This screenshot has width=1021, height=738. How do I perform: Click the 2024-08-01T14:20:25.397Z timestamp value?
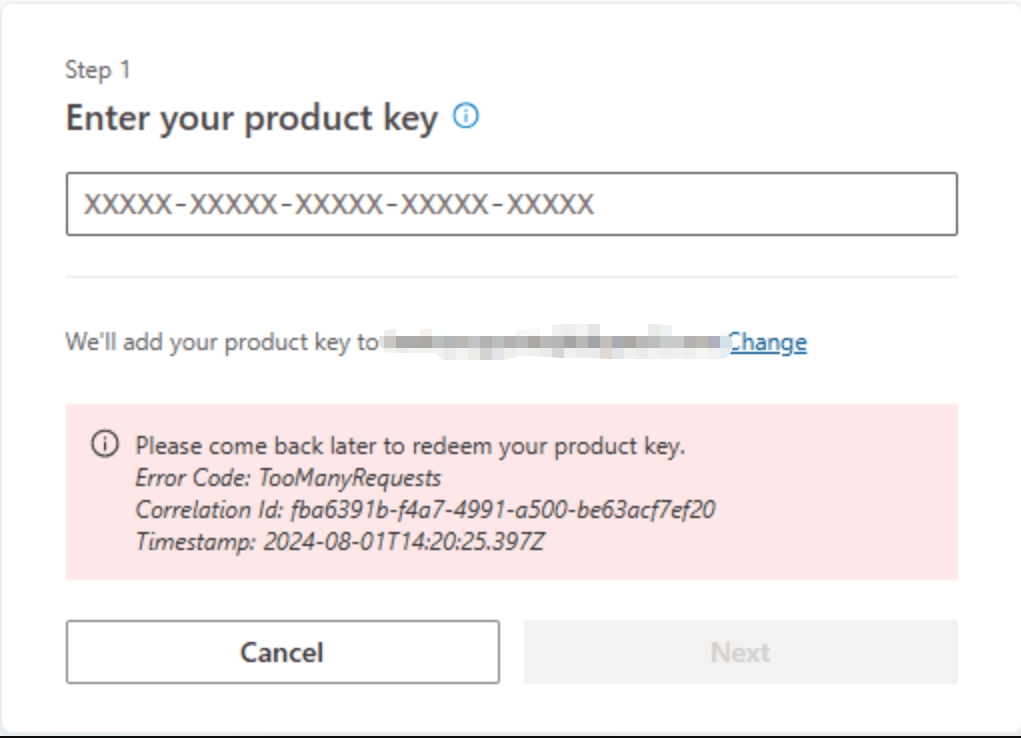tap(404, 541)
